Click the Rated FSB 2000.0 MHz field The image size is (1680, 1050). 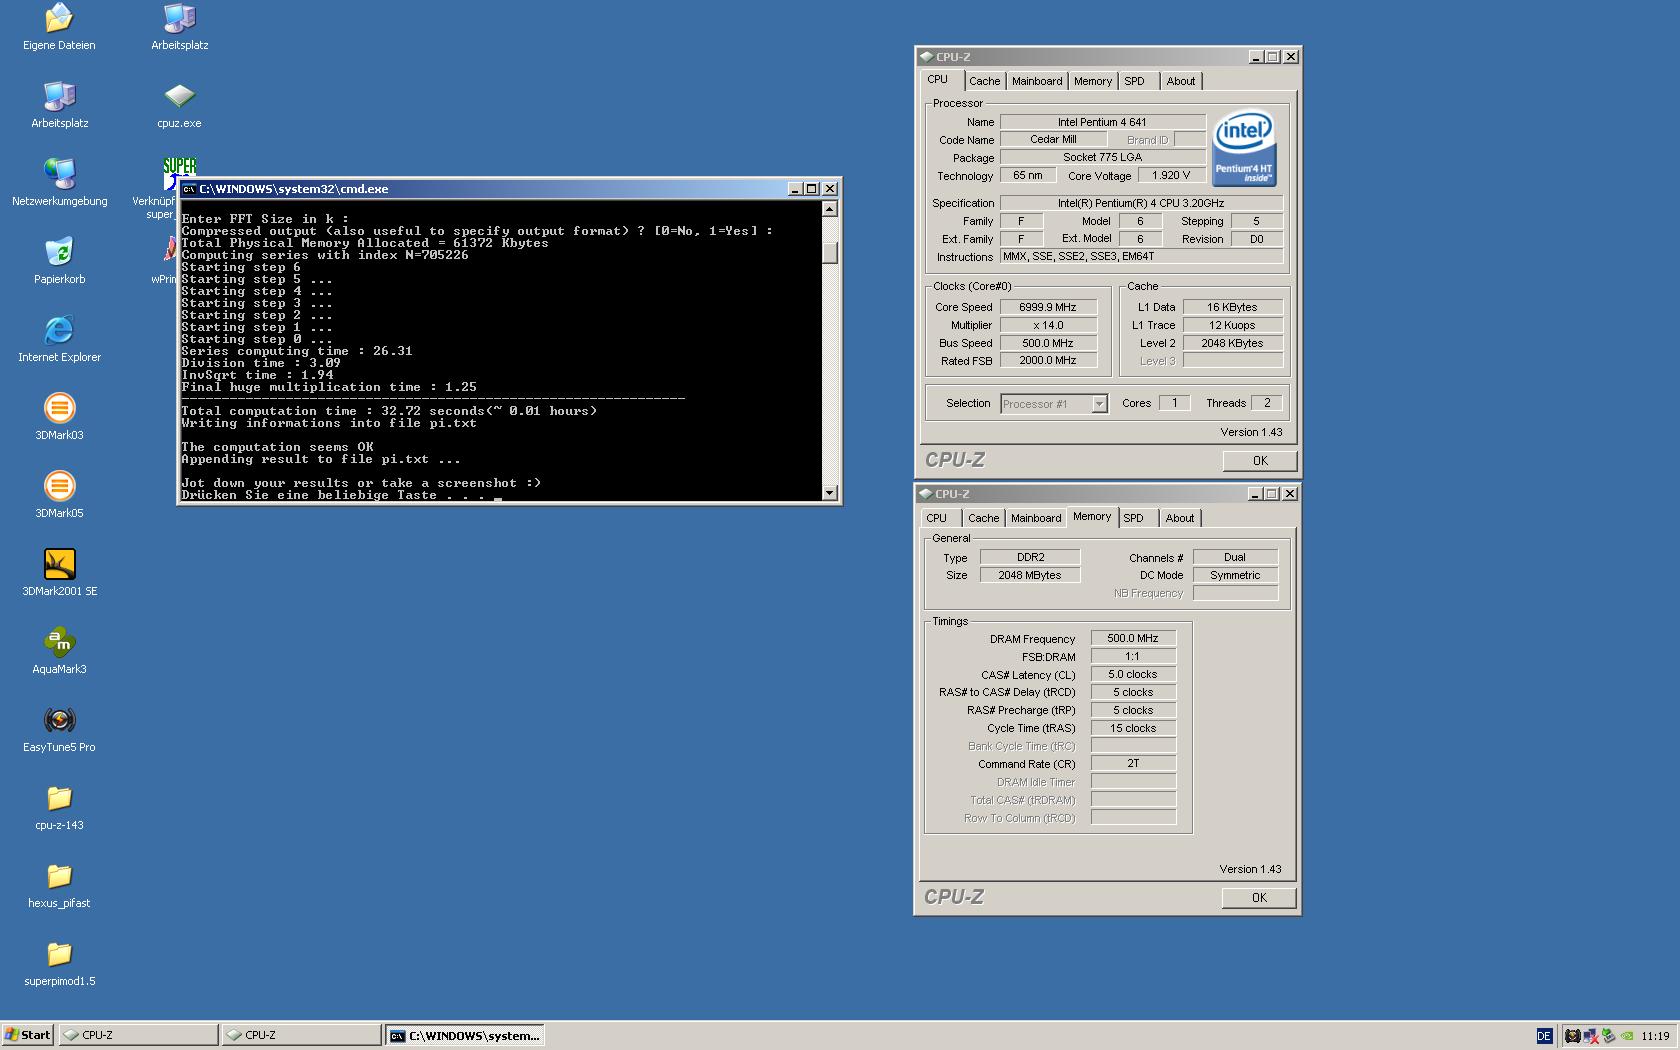point(1048,361)
